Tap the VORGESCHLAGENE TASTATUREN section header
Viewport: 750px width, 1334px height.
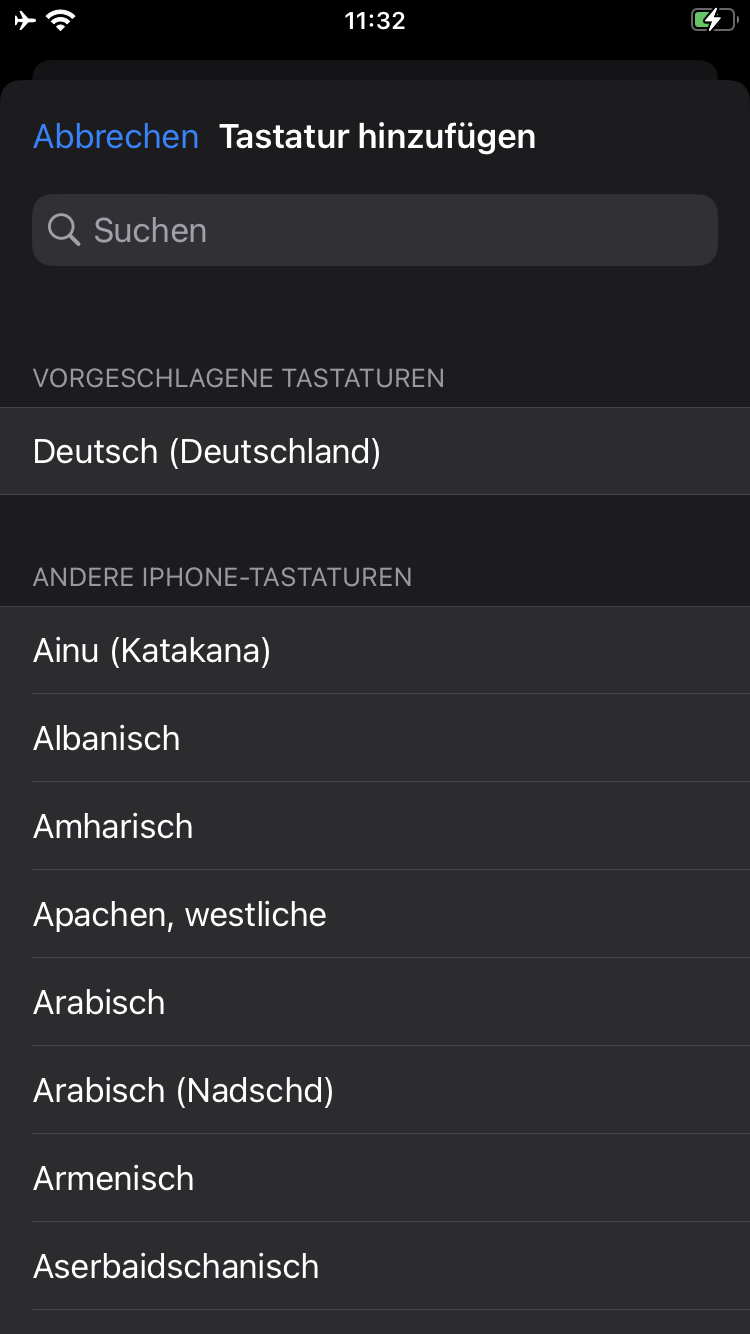240,378
